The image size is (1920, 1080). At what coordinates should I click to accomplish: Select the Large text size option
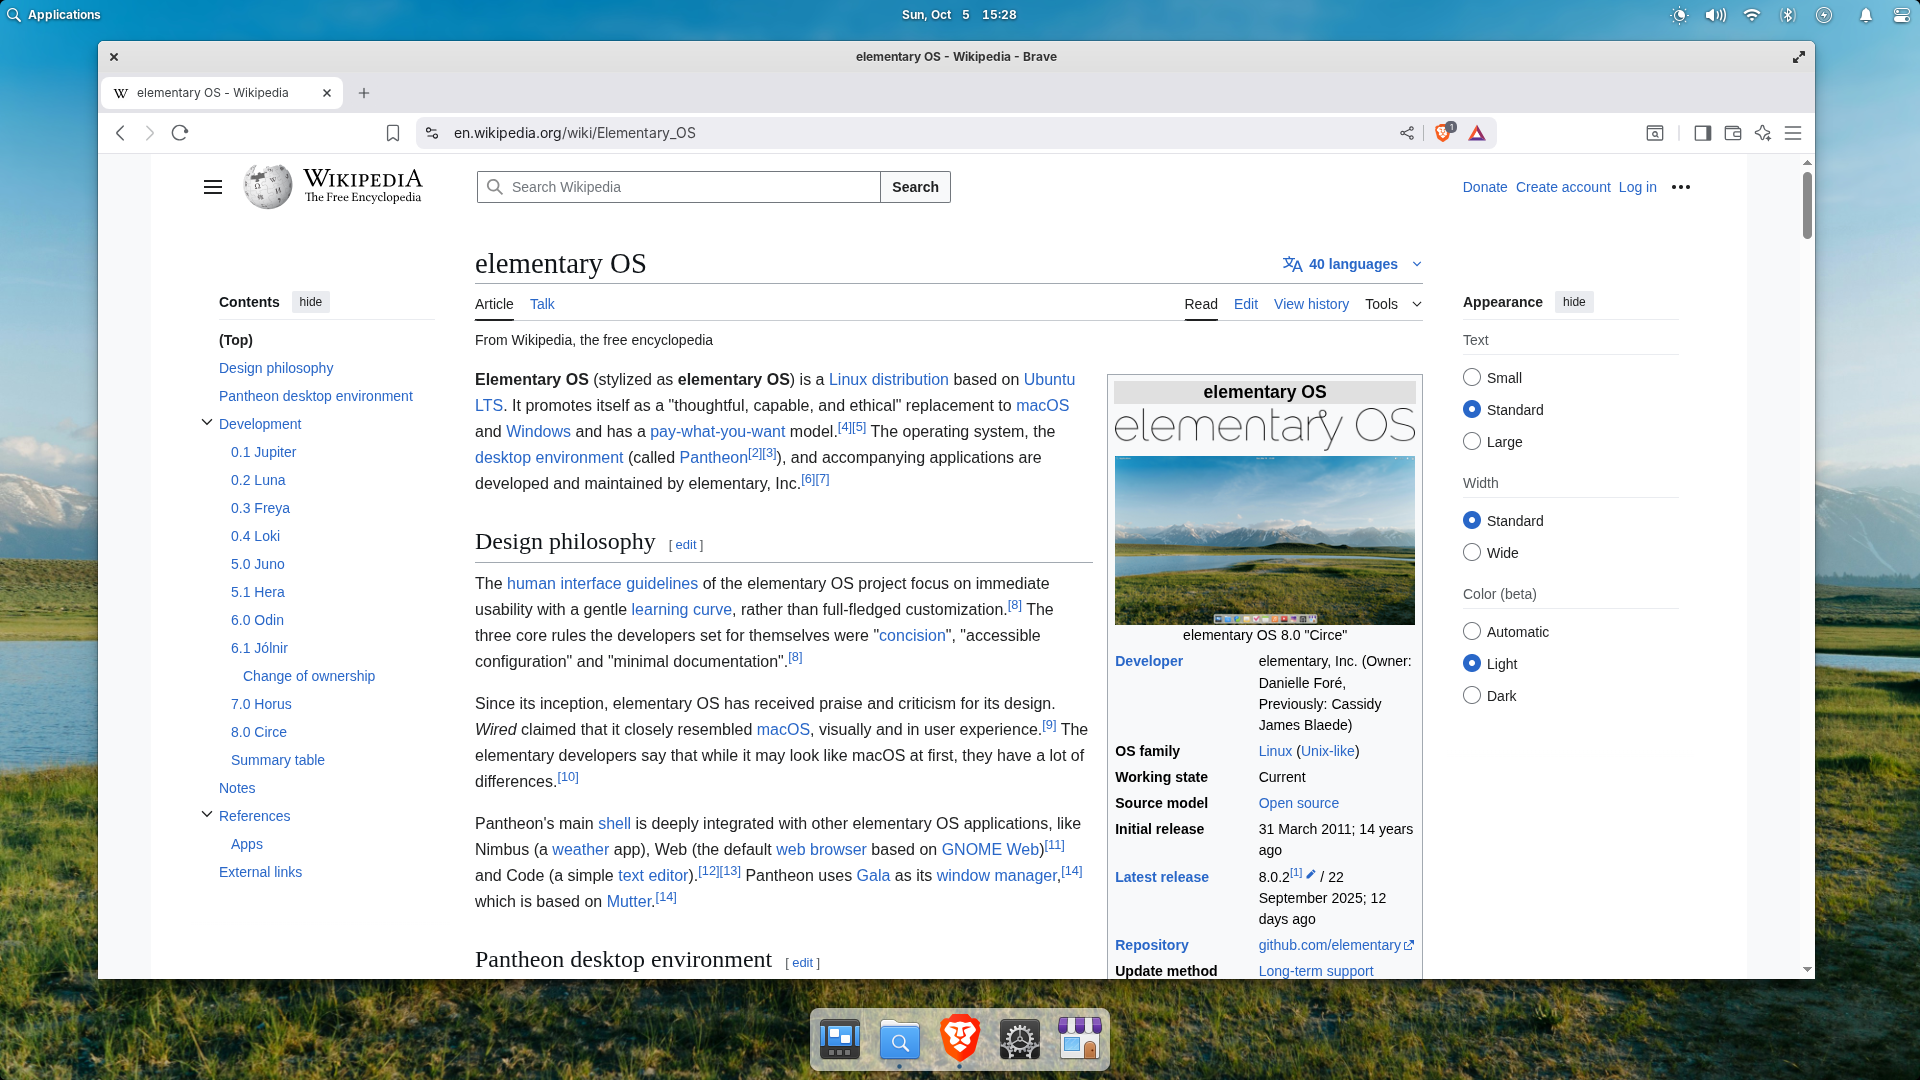point(1472,441)
